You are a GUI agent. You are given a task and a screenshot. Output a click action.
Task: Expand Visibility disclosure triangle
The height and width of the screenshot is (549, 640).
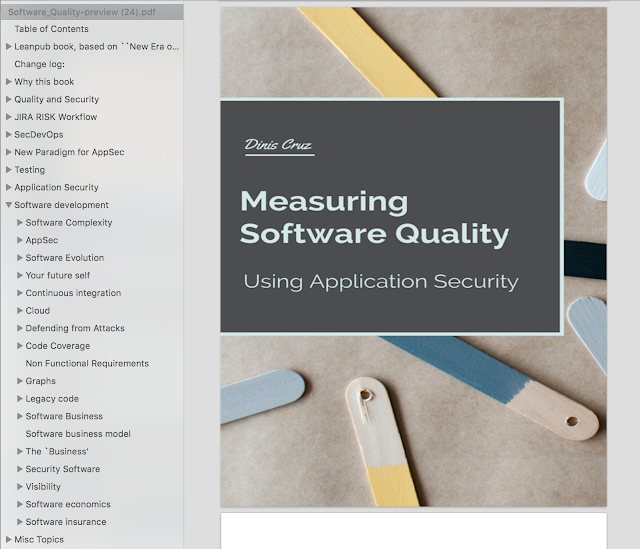click(x=19, y=487)
